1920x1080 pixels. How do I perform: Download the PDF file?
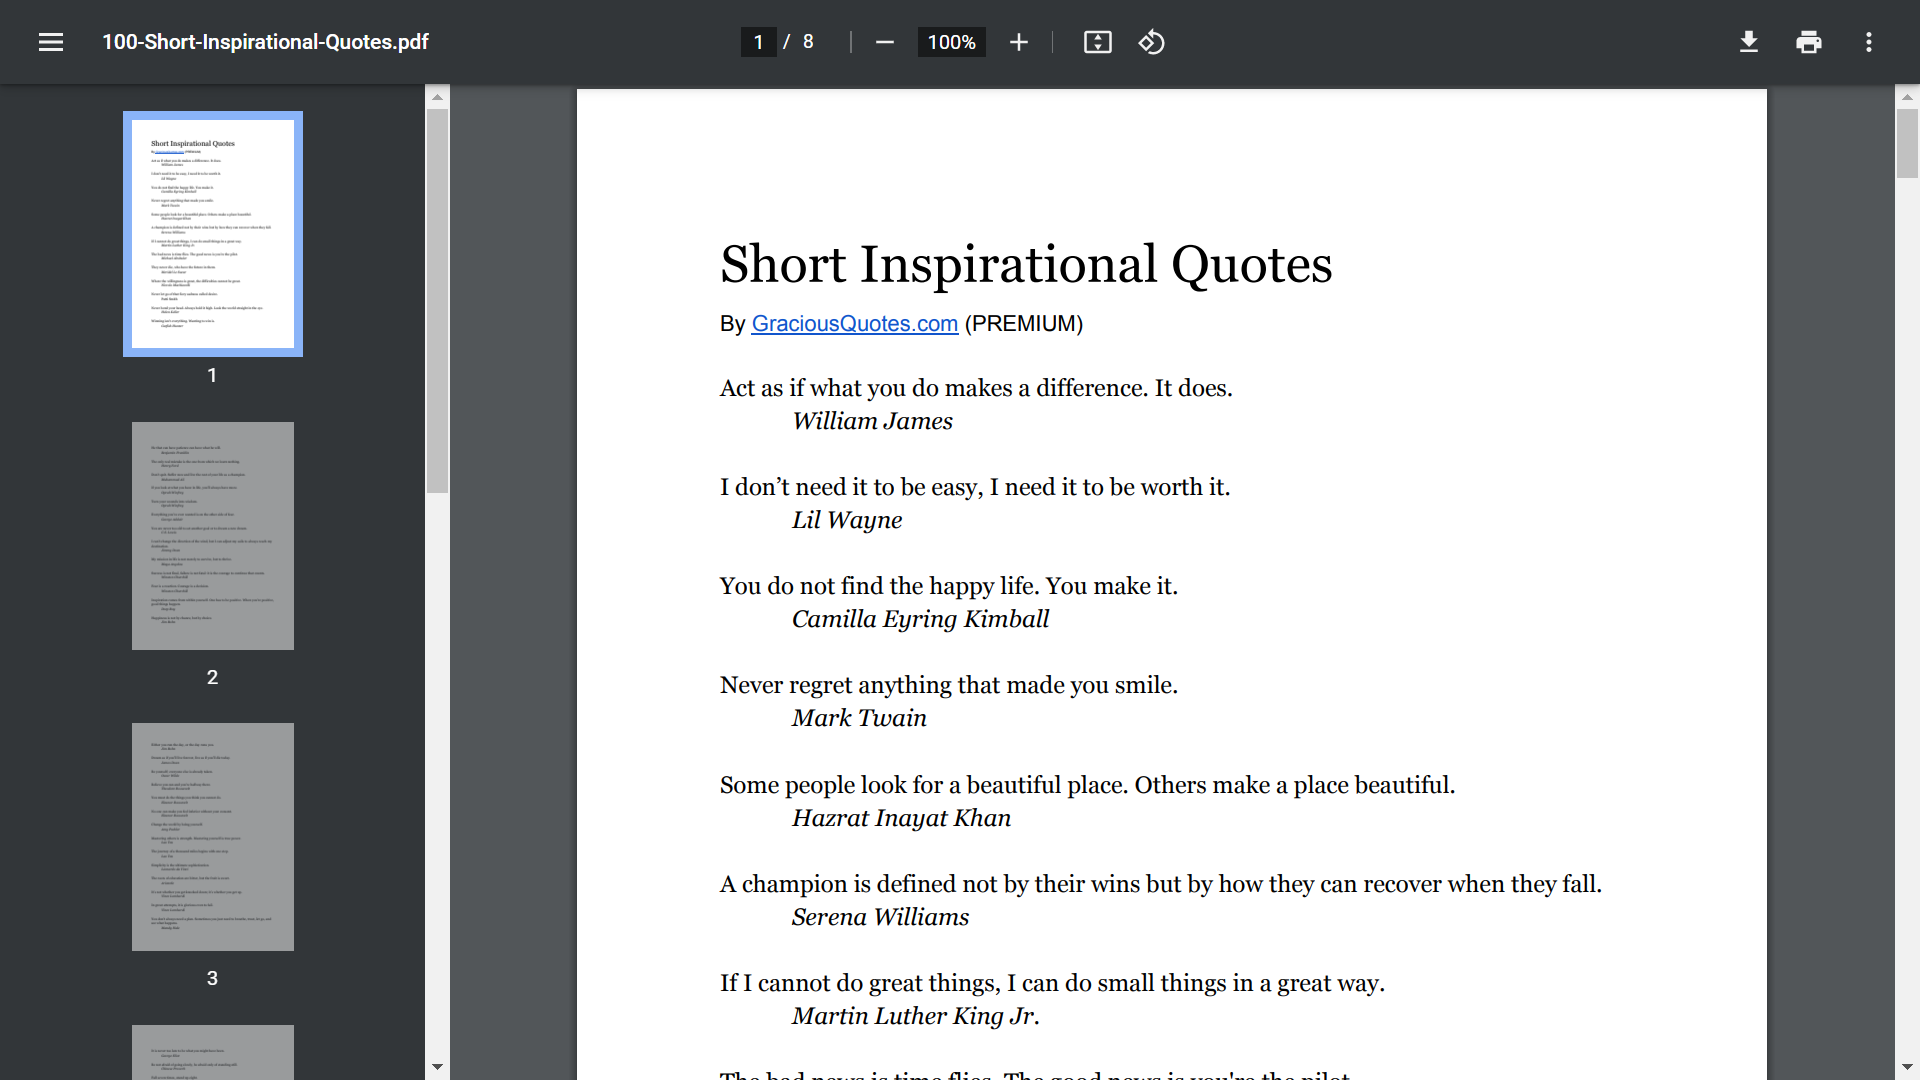1748,42
